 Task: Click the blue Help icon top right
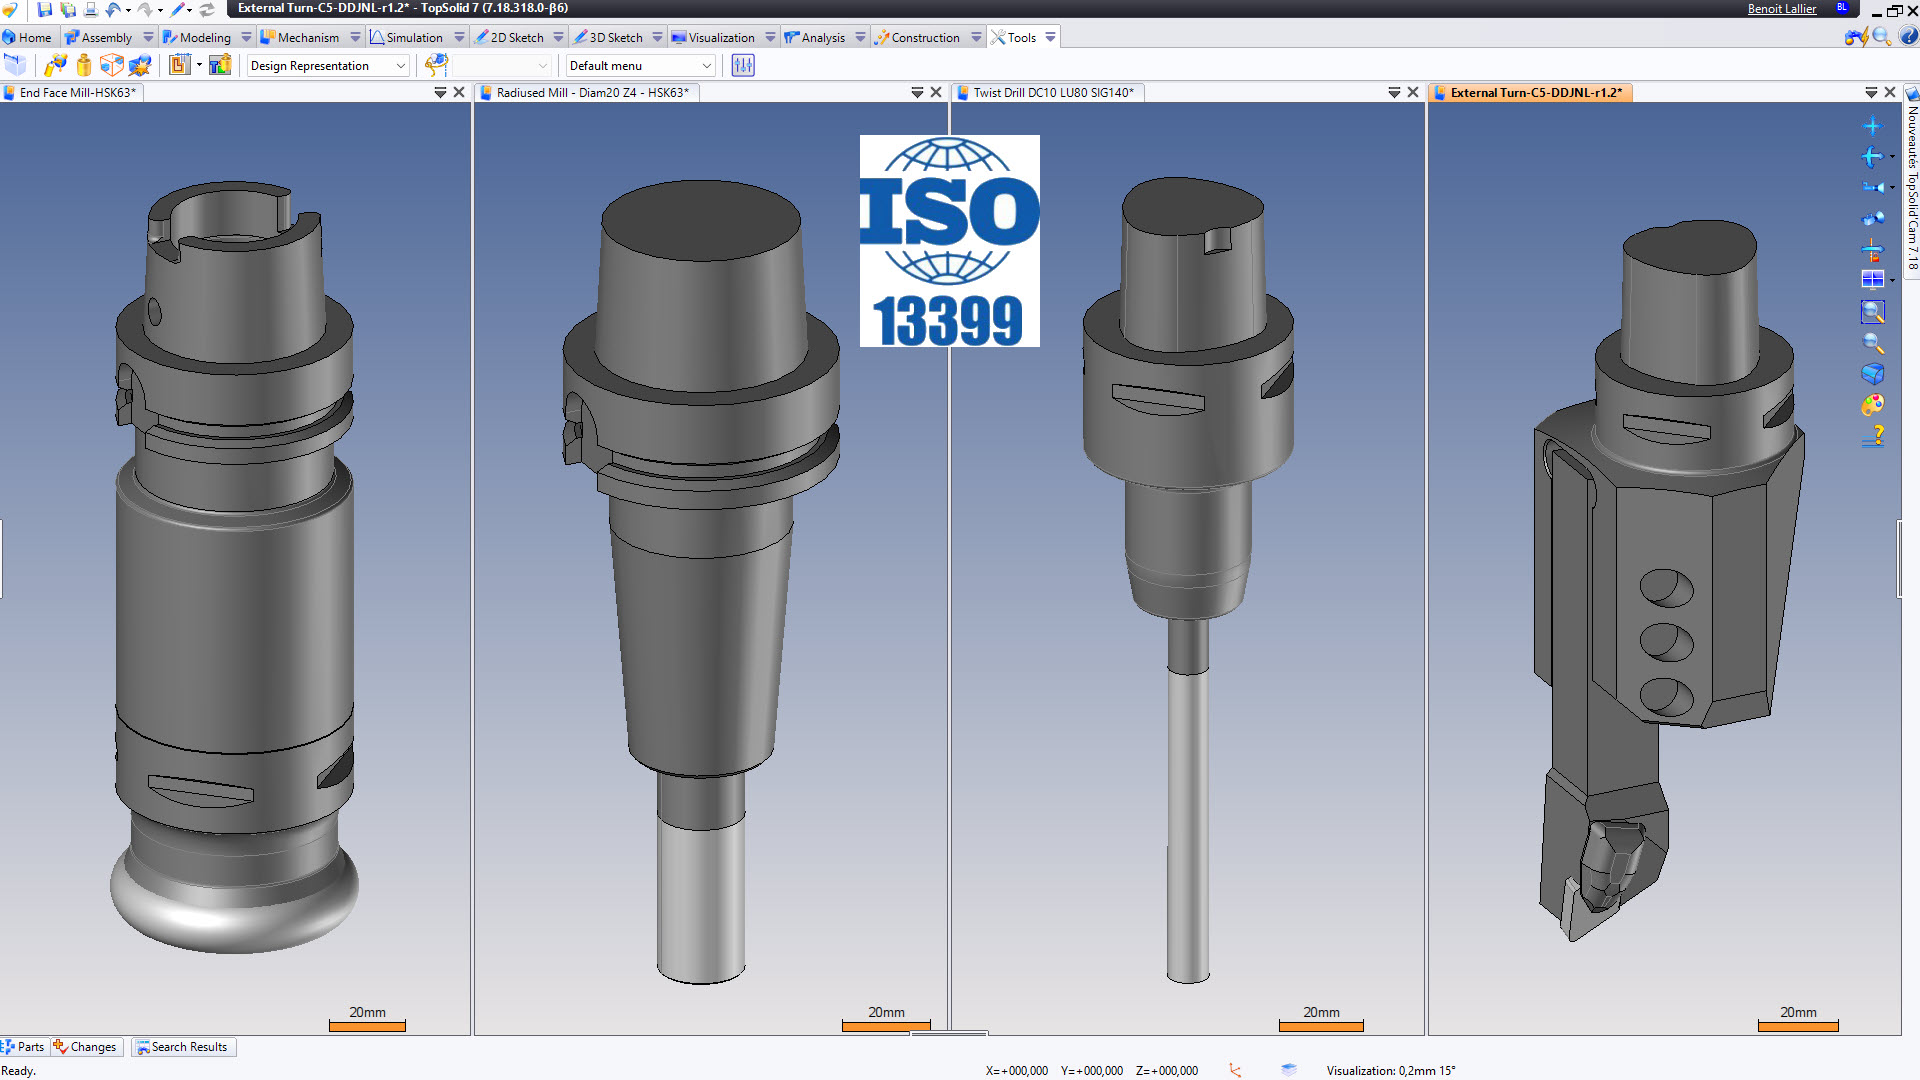click(1908, 37)
